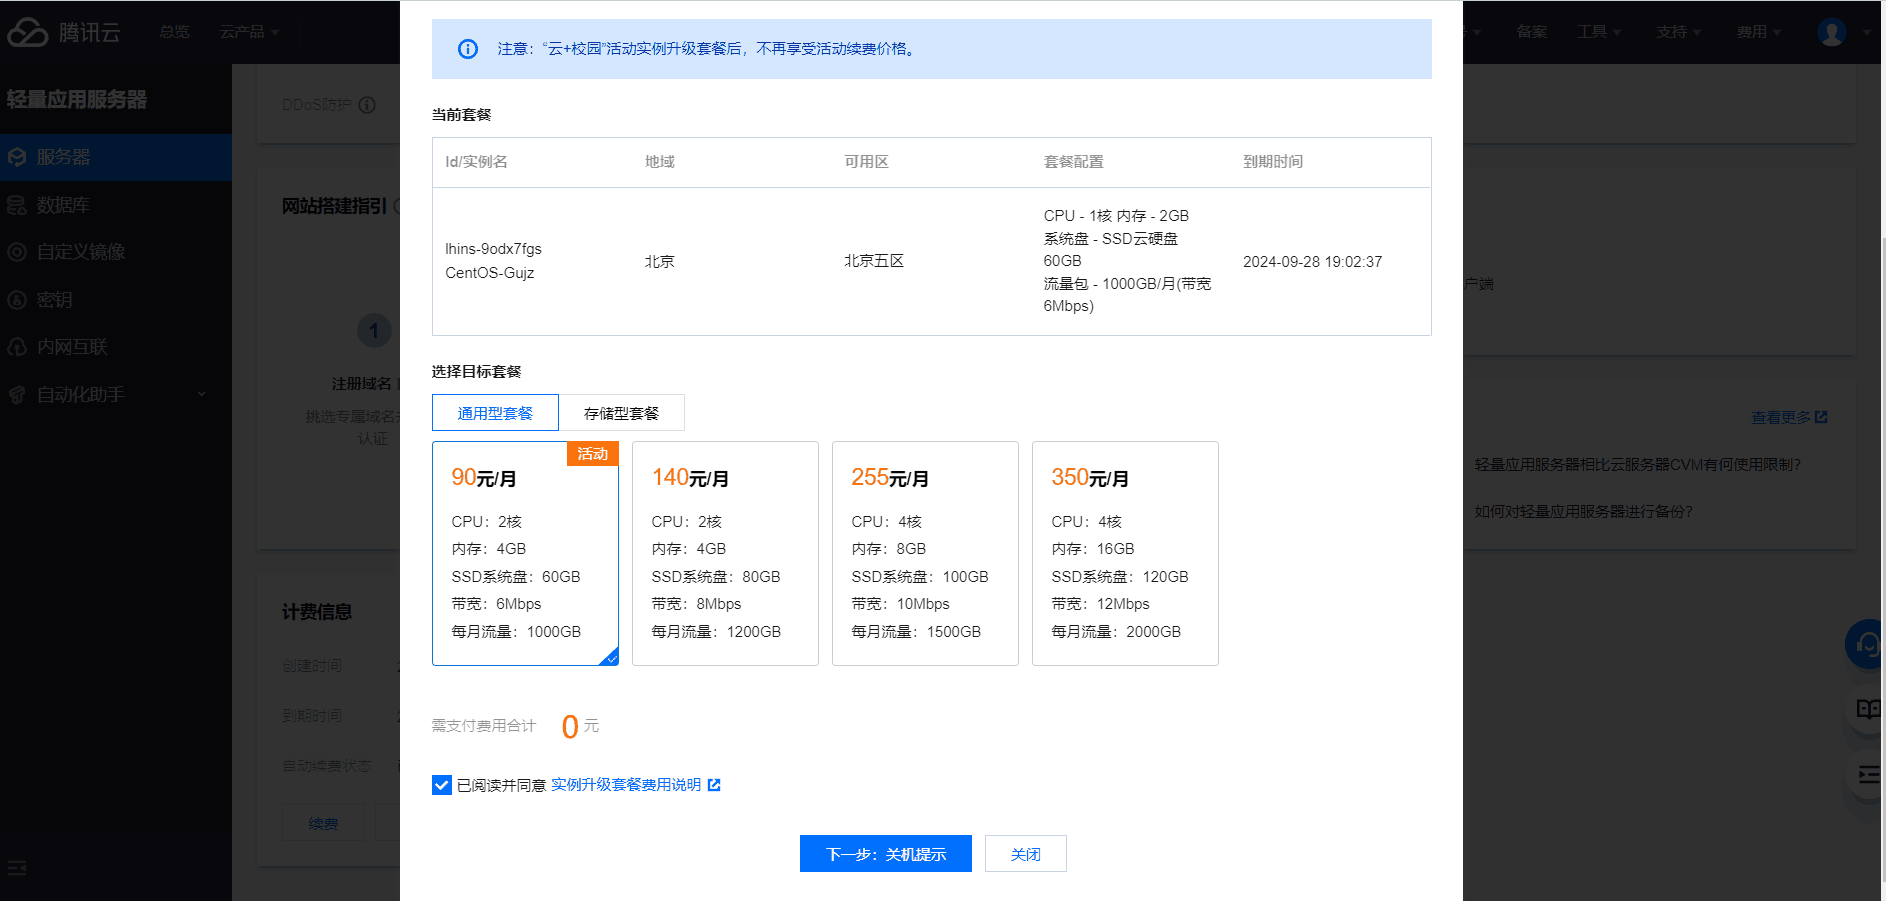Image resolution: width=1886 pixels, height=901 pixels.
Task: Open the 实例升级套餐费用说明 link
Action: coord(626,785)
